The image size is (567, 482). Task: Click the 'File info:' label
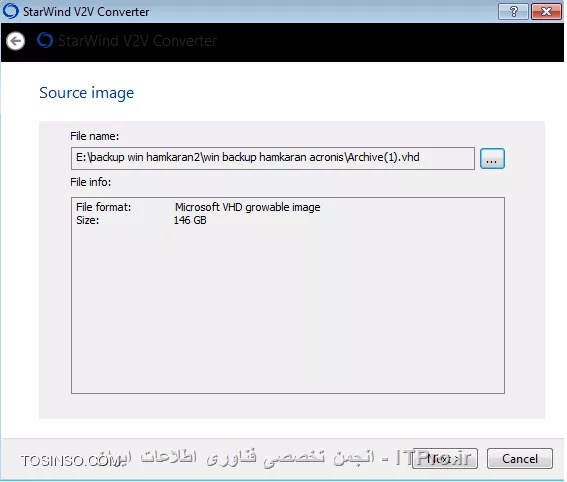pyautogui.click(x=90, y=182)
